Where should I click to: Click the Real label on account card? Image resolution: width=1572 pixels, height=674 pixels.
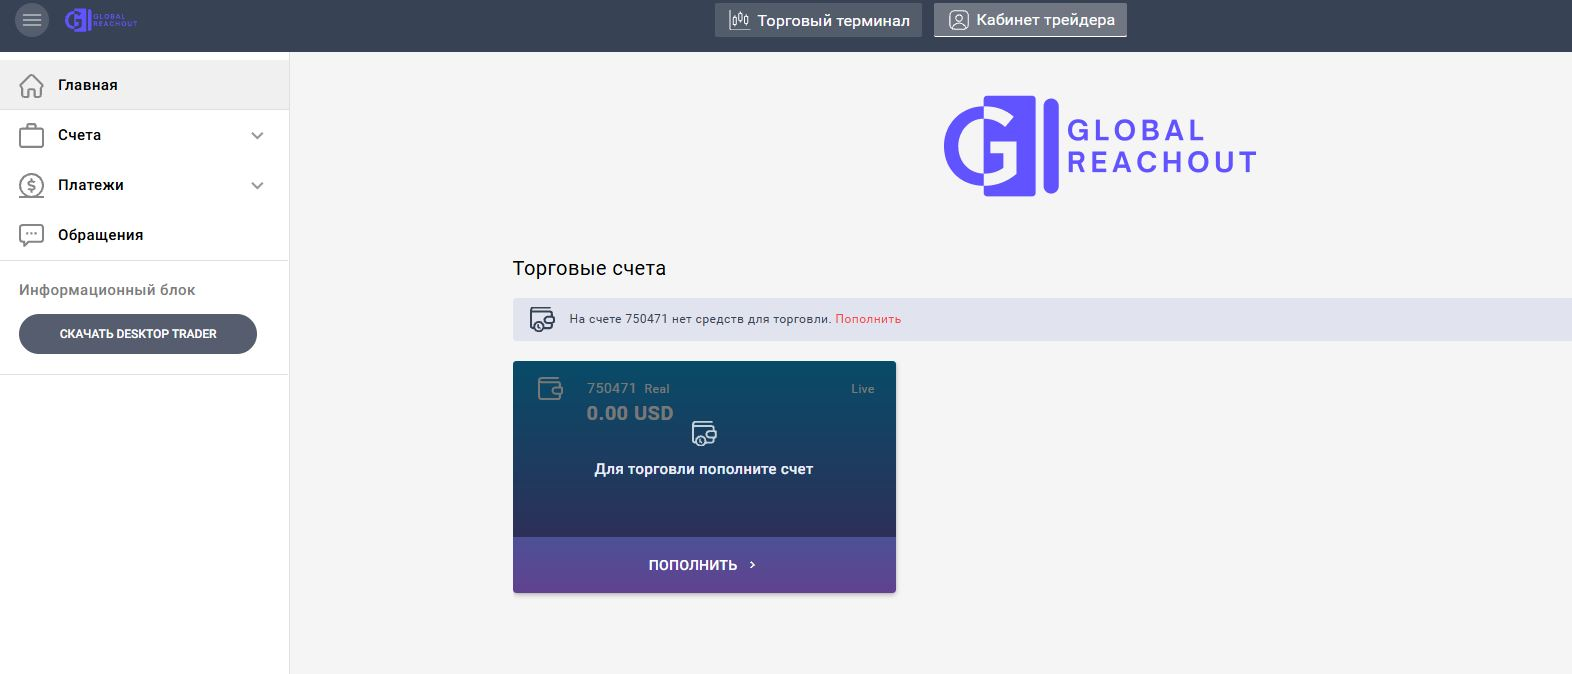click(x=657, y=389)
